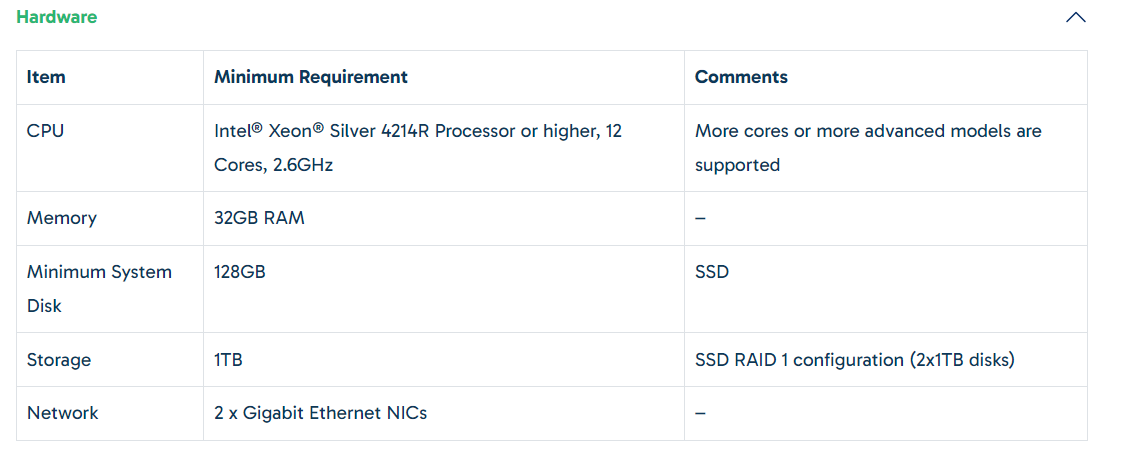Image resolution: width=1121 pixels, height=475 pixels.
Task: Click the green Hardware heading
Action: [x=56, y=16]
